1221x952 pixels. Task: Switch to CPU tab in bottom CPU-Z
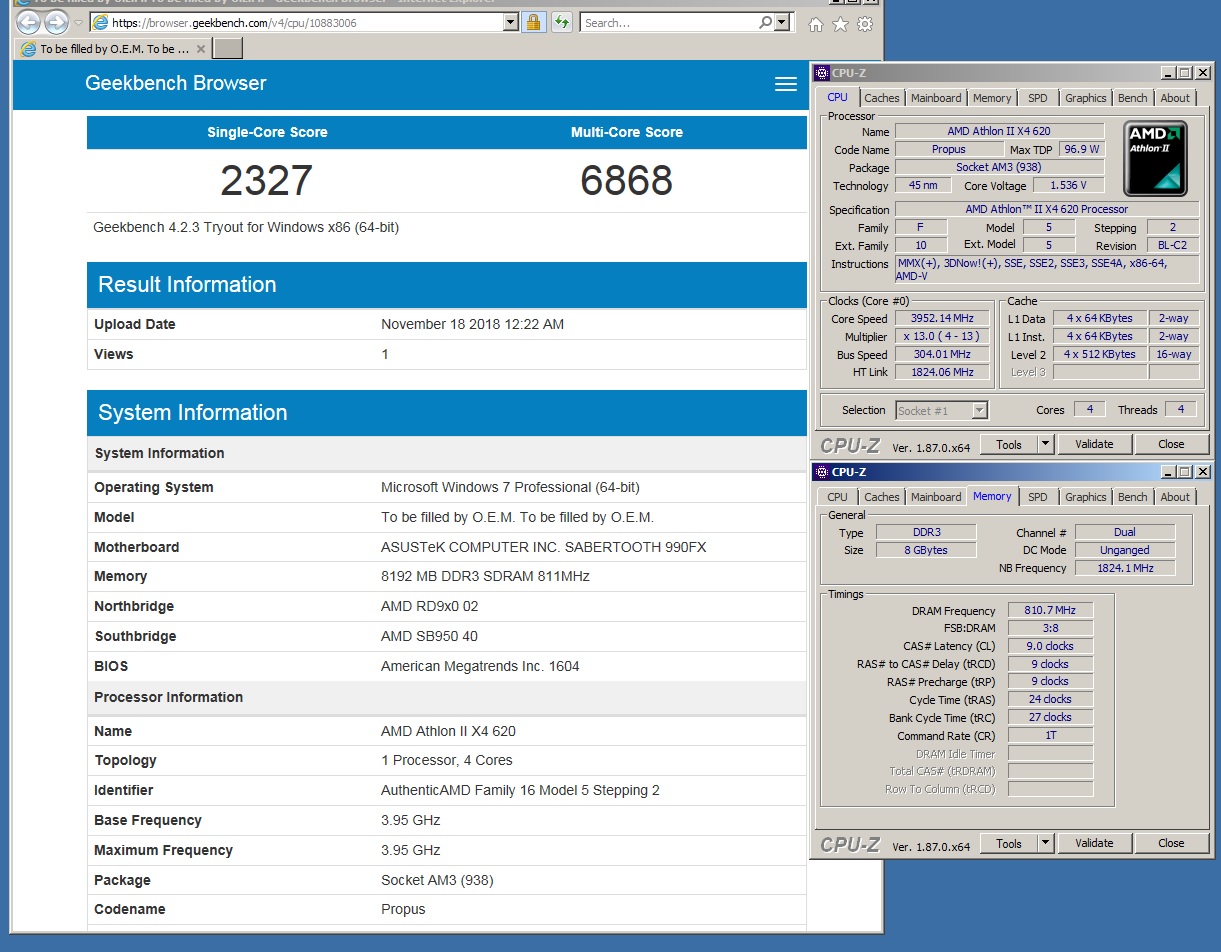(x=838, y=497)
